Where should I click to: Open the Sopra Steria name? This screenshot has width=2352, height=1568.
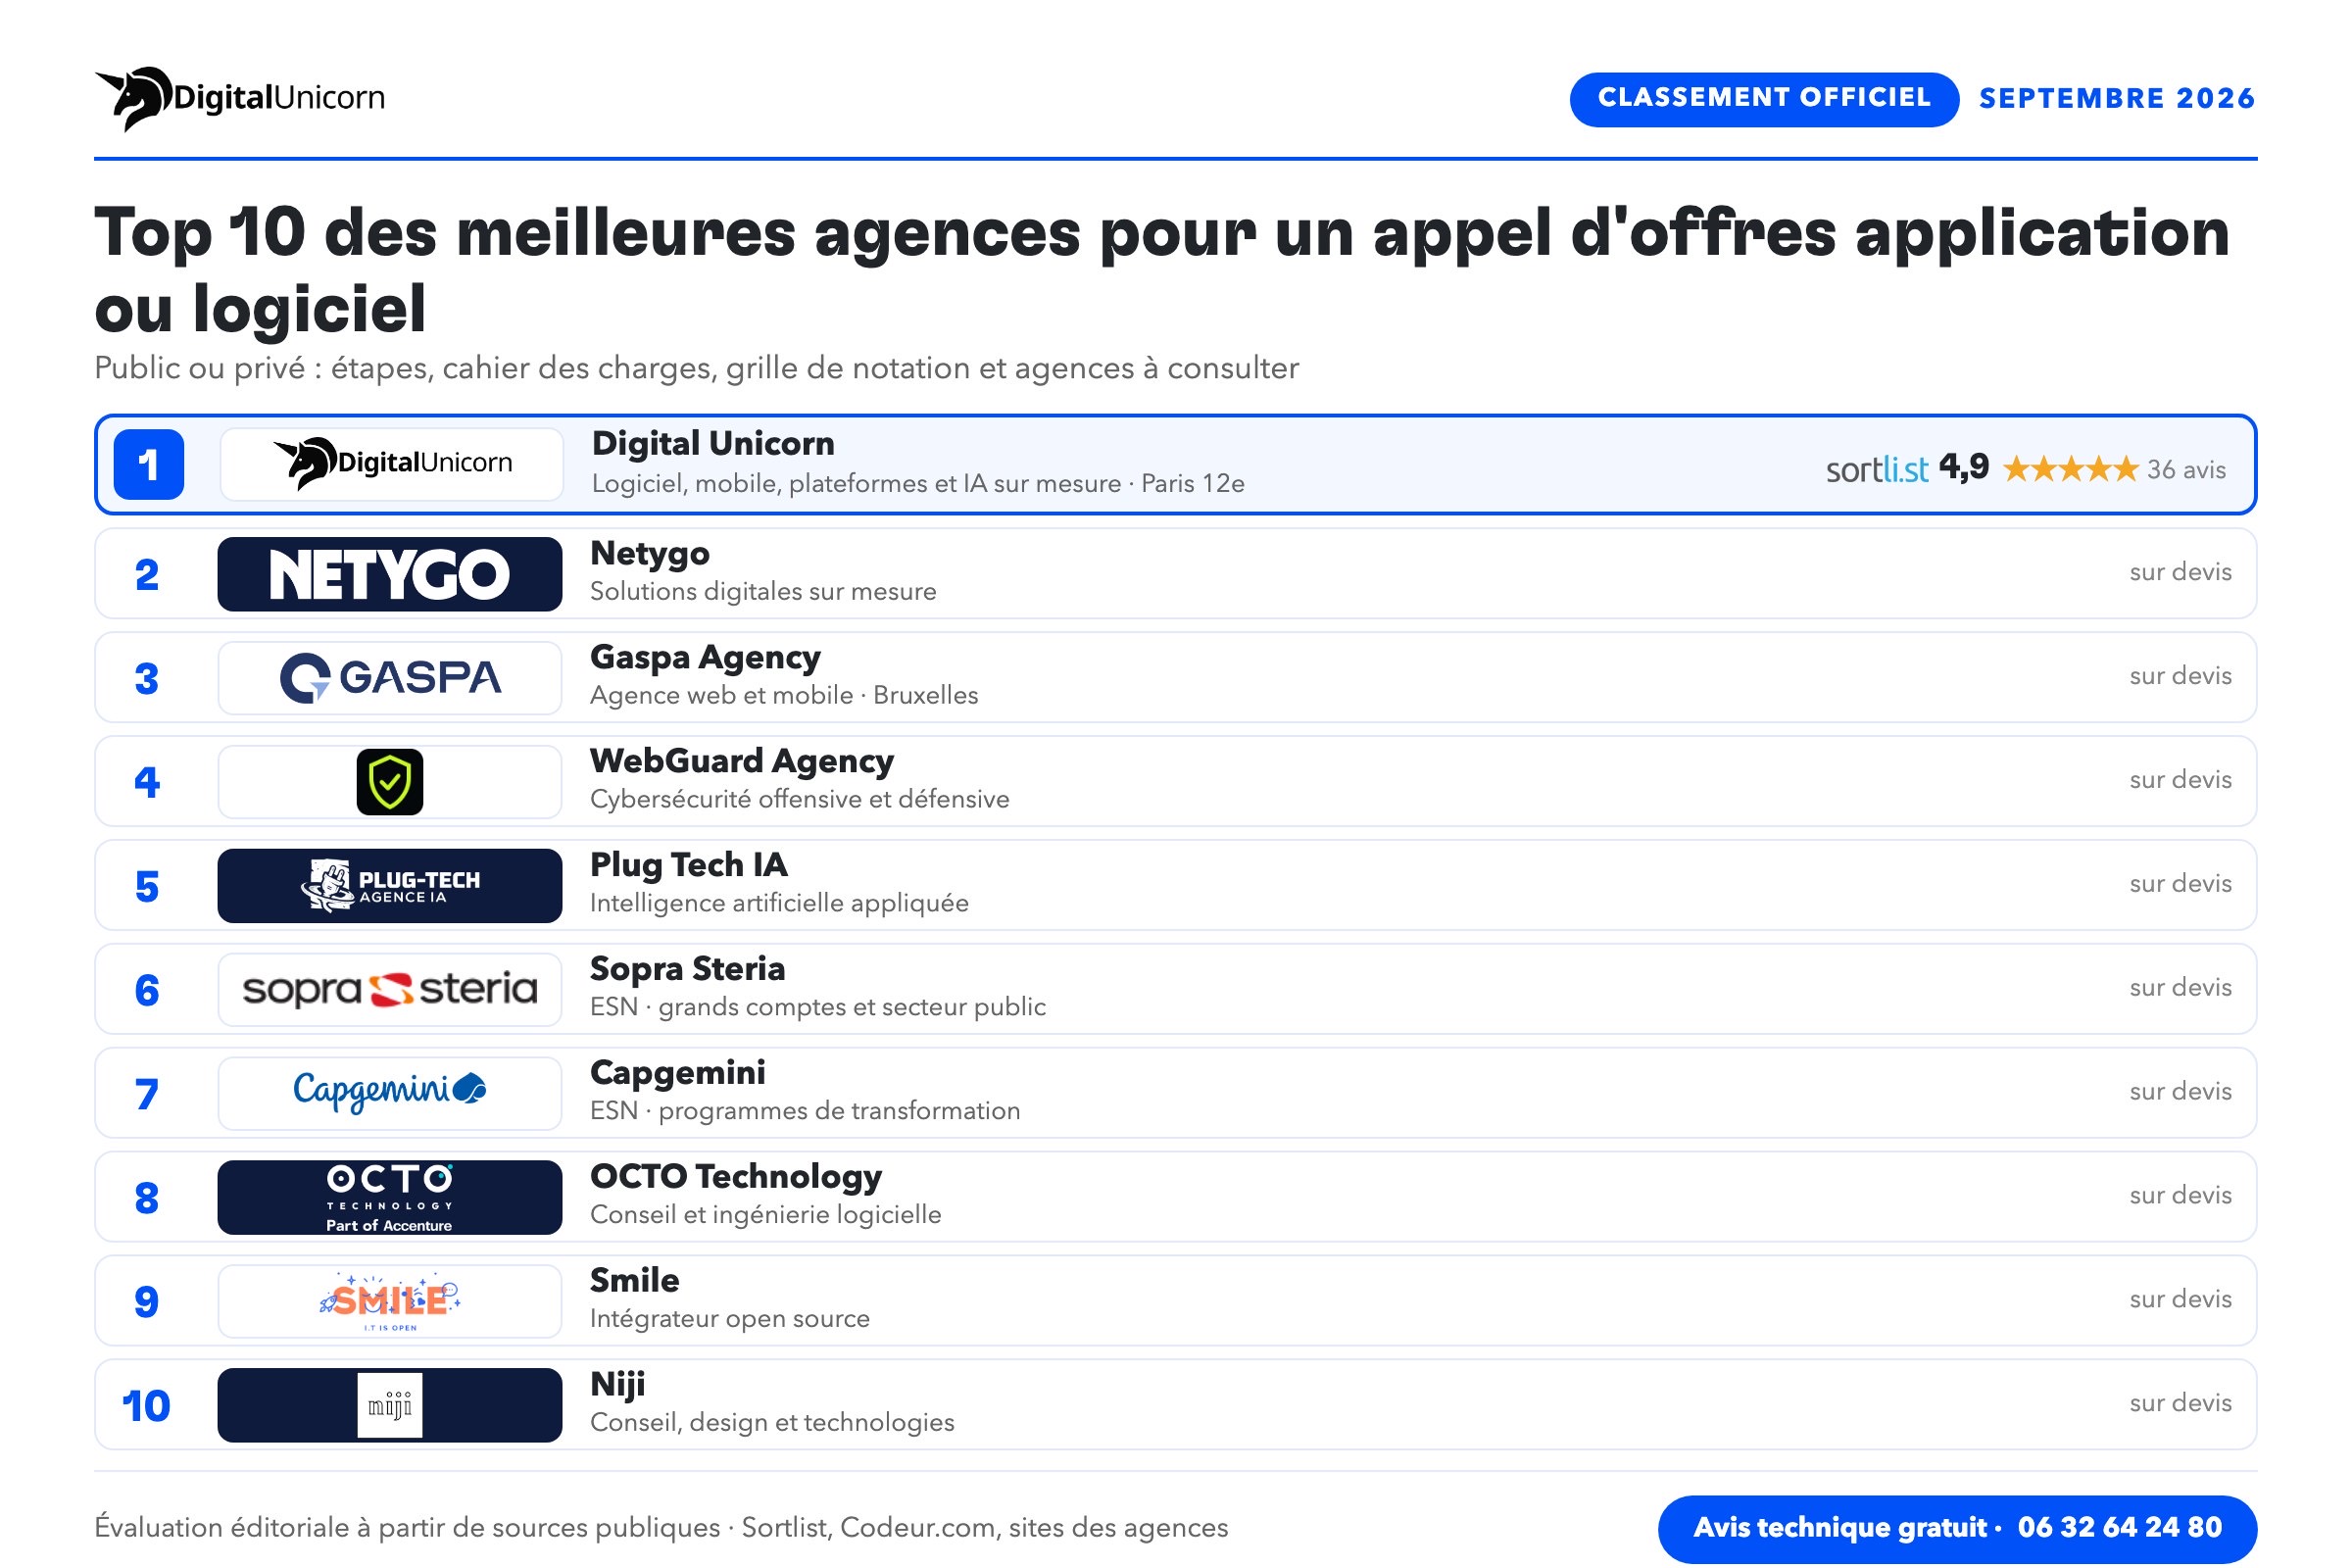click(x=688, y=968)
